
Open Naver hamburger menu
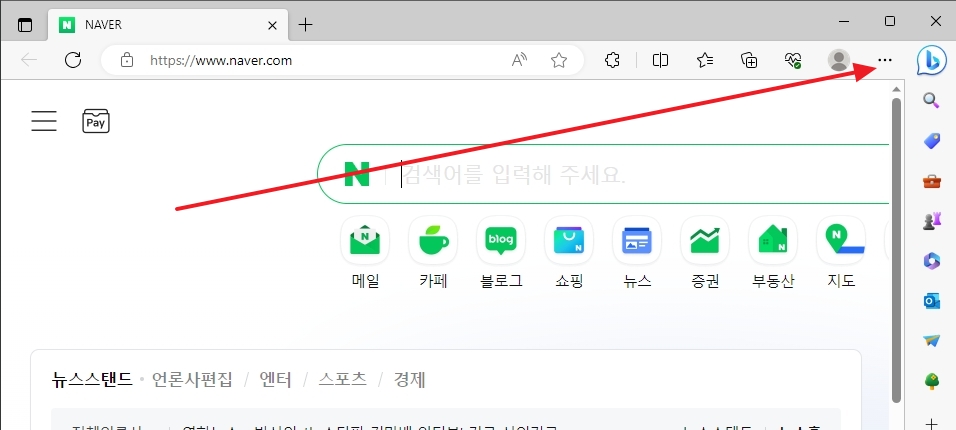click(44, 121)
